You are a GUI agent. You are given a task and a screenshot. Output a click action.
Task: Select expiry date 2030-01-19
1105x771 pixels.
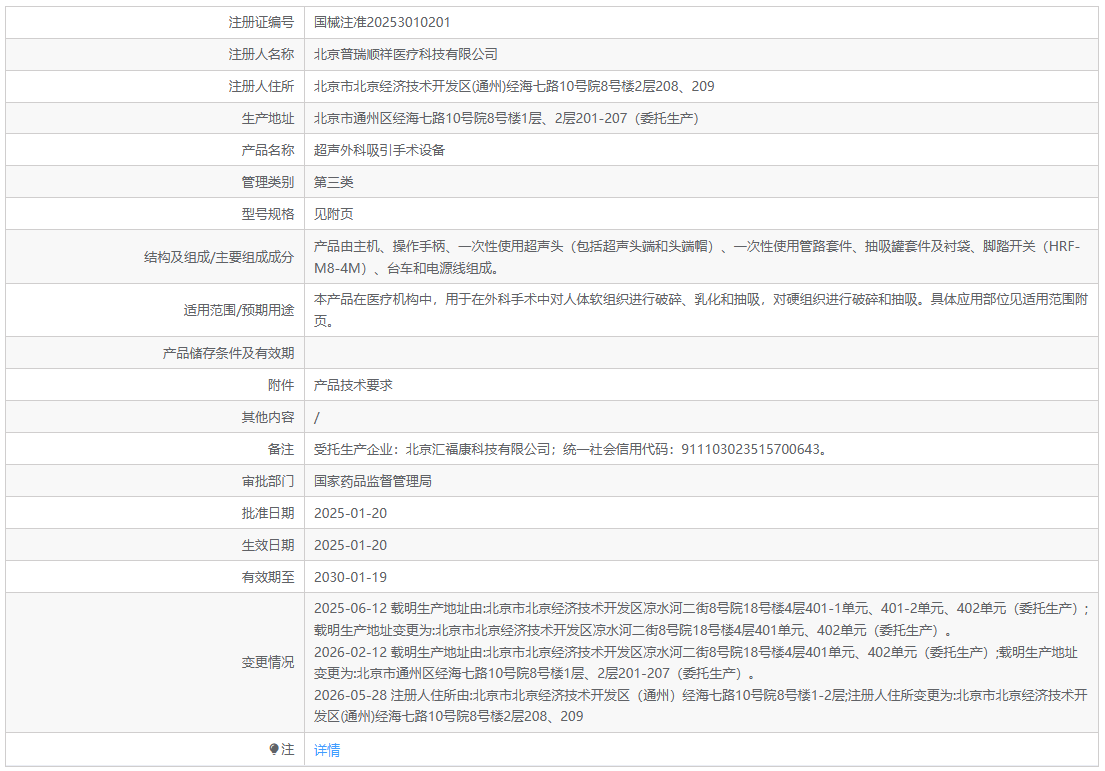(x=350, y=577)
